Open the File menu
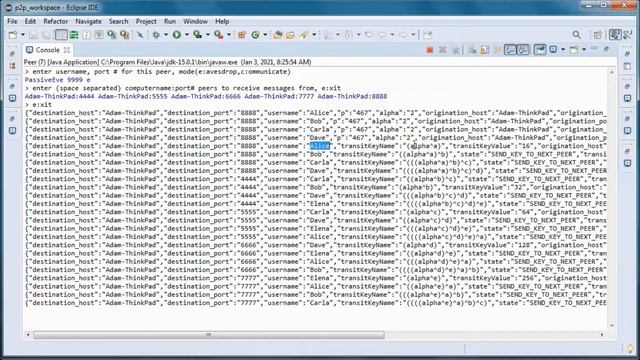The image size is (640, 360). pyautogui.click(x=12, y=21)
